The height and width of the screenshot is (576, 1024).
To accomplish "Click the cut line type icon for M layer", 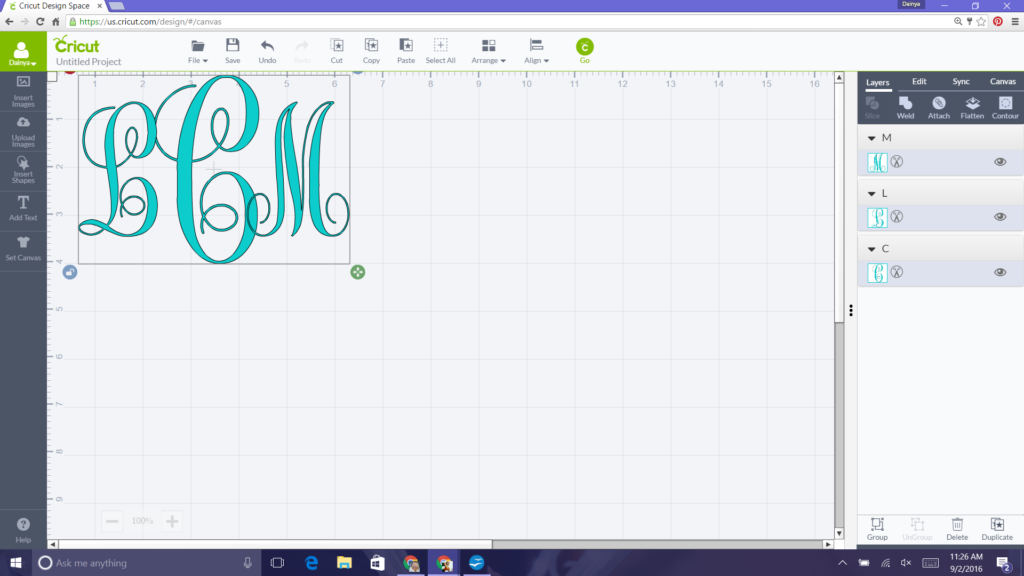I will (x=897, y=162).
